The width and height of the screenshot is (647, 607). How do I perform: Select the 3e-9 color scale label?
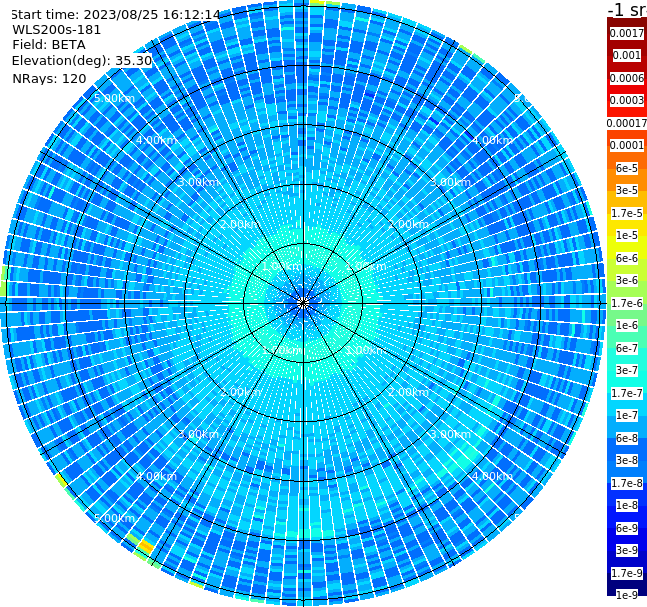(x=626, y=550)
